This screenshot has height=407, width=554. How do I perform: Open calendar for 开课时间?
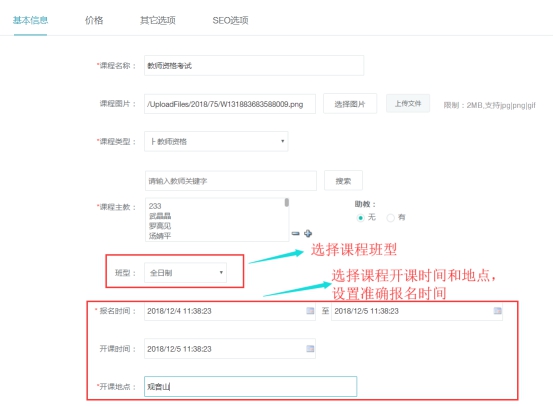coord(310,349)
